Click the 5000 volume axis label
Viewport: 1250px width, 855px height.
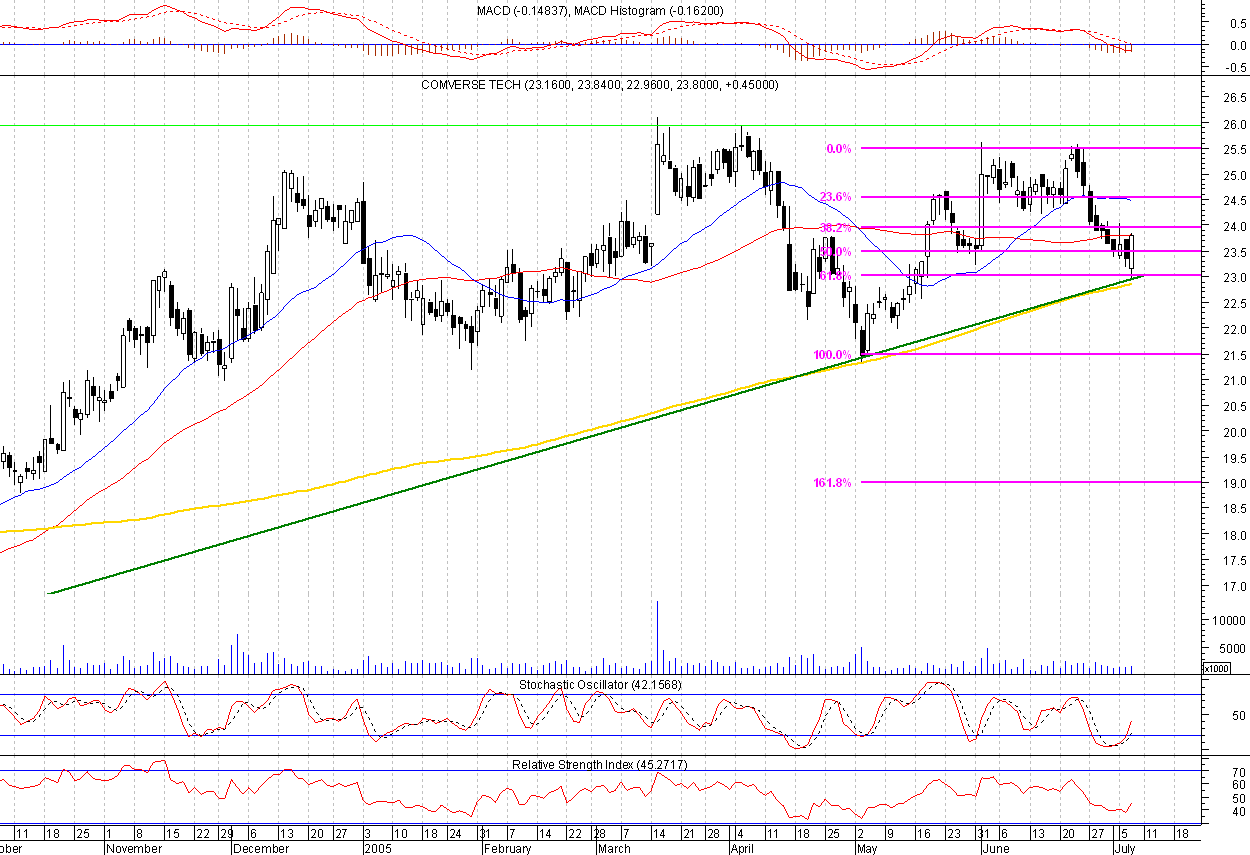pyautogui.click(x=1232, y=649)
